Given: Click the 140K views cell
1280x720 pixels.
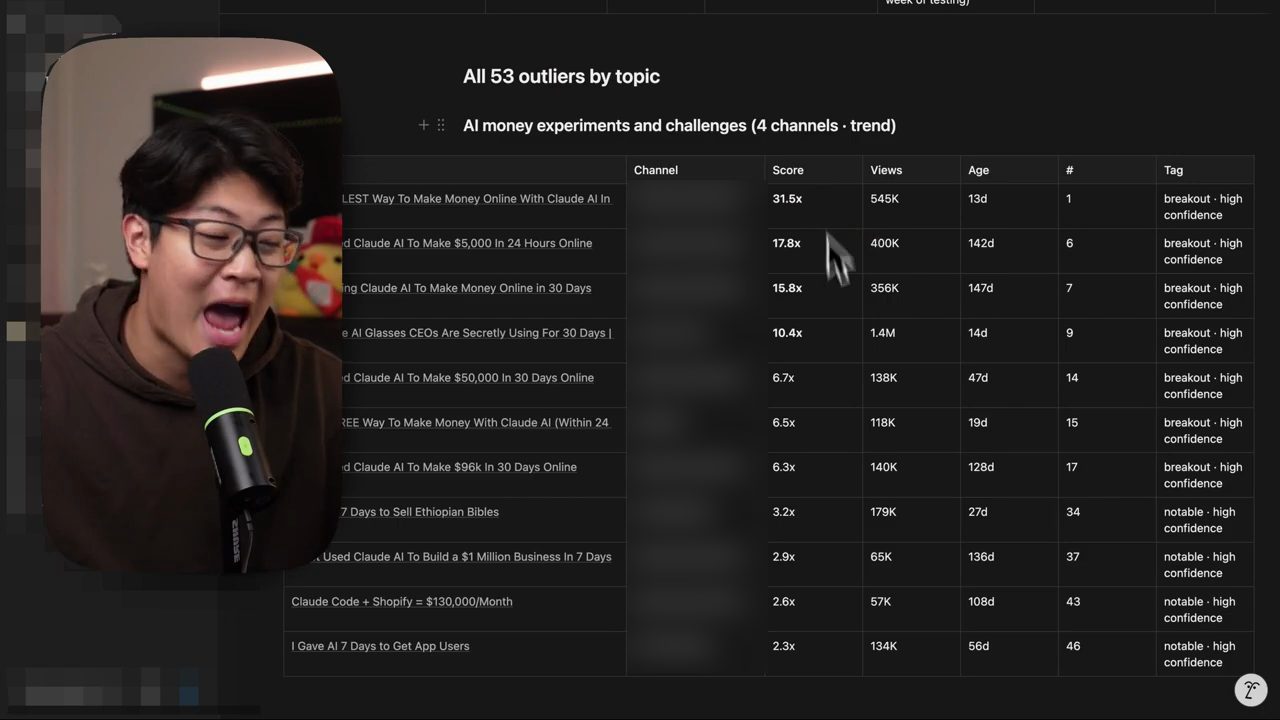Looking at the screenshot, I should (x=911, y=476).
